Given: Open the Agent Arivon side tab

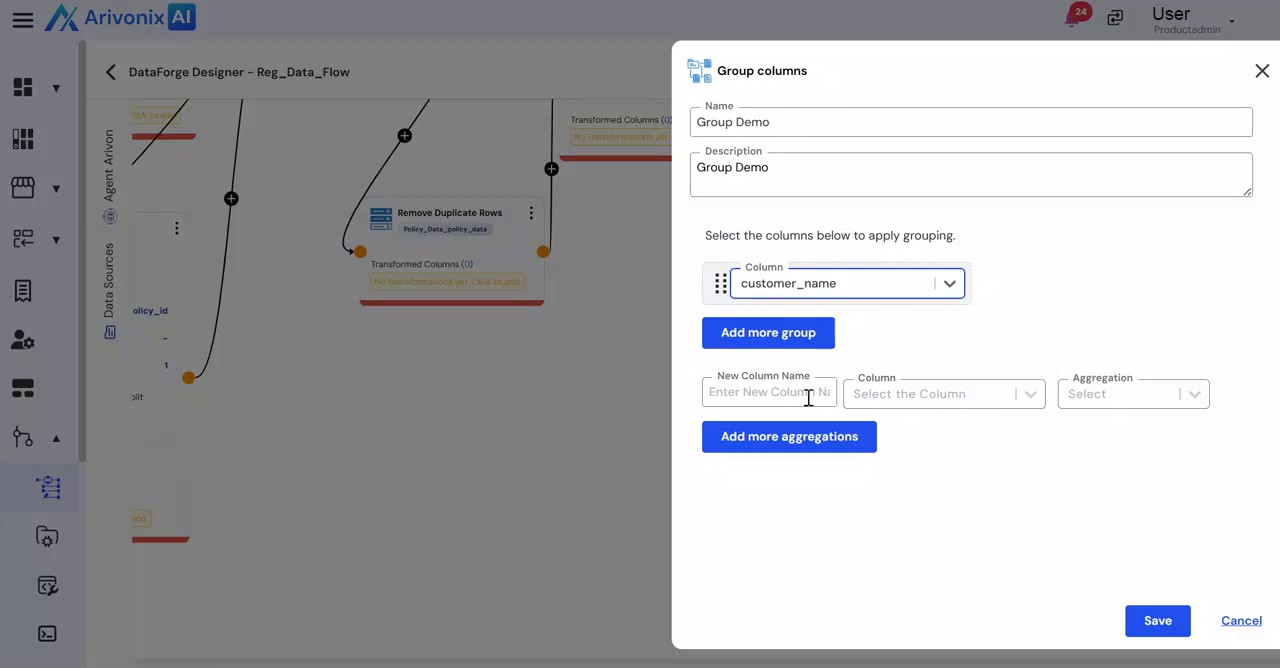Looking at the screenshot, I should pyautogui.click(x=110, y=165).
